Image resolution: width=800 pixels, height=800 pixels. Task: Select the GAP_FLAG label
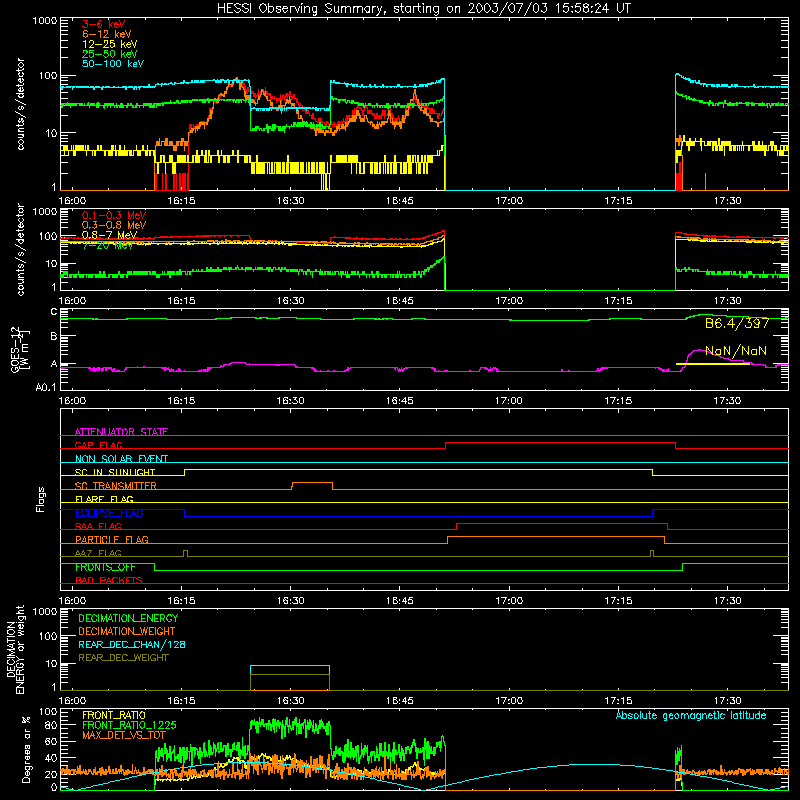(98, 445)
